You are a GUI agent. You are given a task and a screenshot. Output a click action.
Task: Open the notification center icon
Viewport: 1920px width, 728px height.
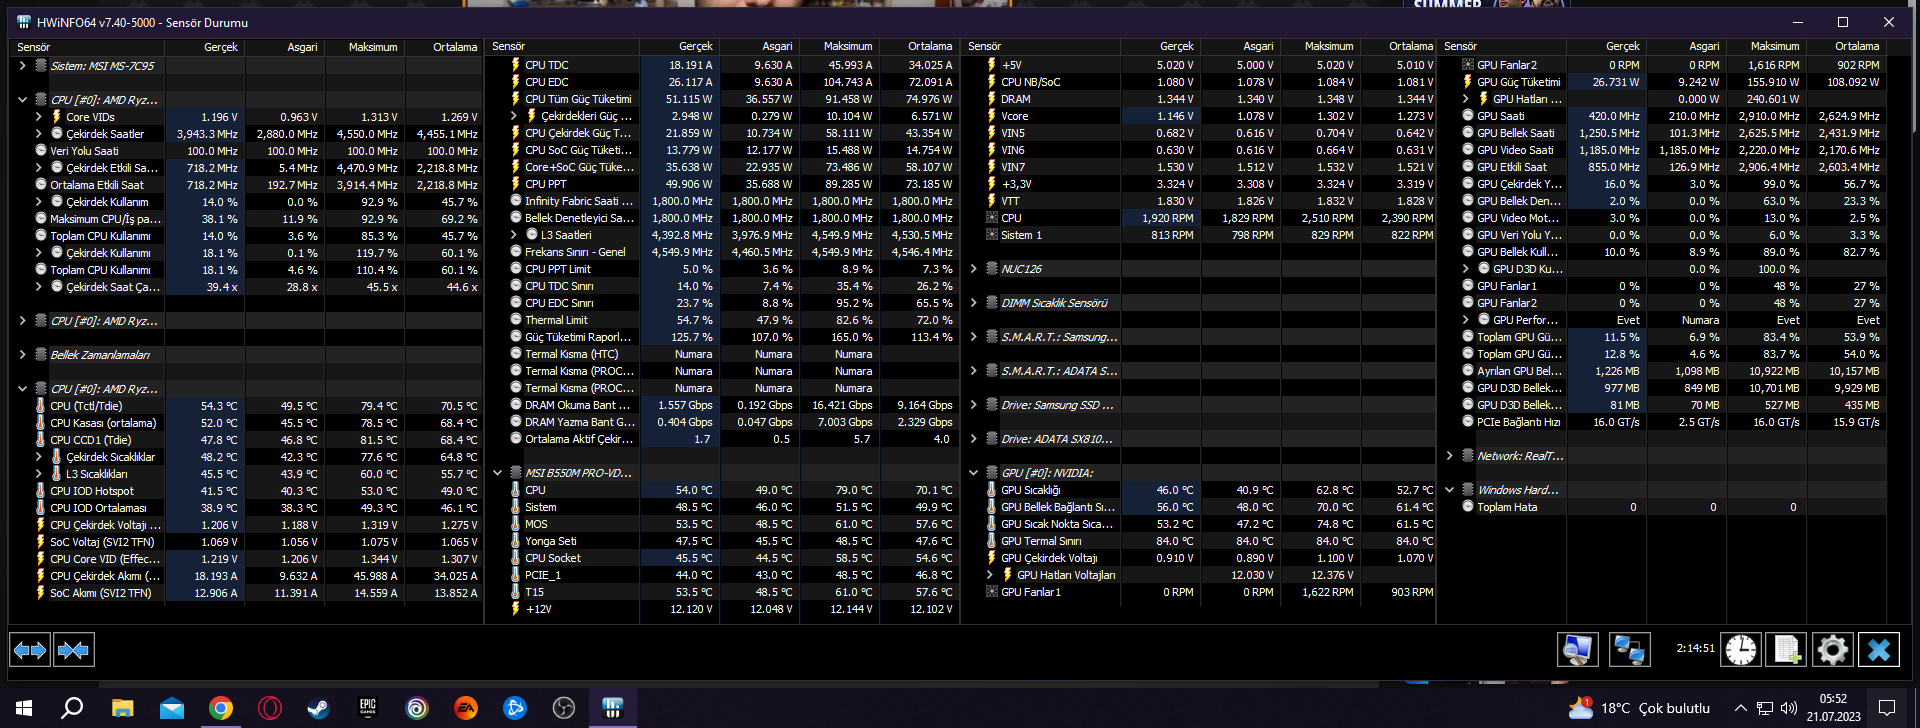click(1887, 708)
